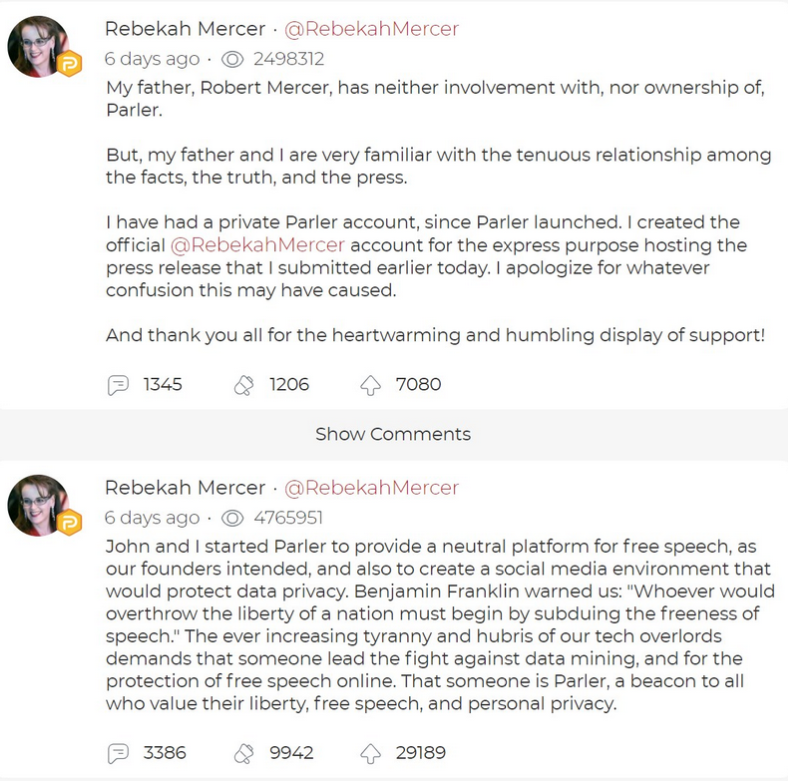Open the first post's Rebekah Mercer profile picture
The image size is (788, 781).
coord(38,46)
